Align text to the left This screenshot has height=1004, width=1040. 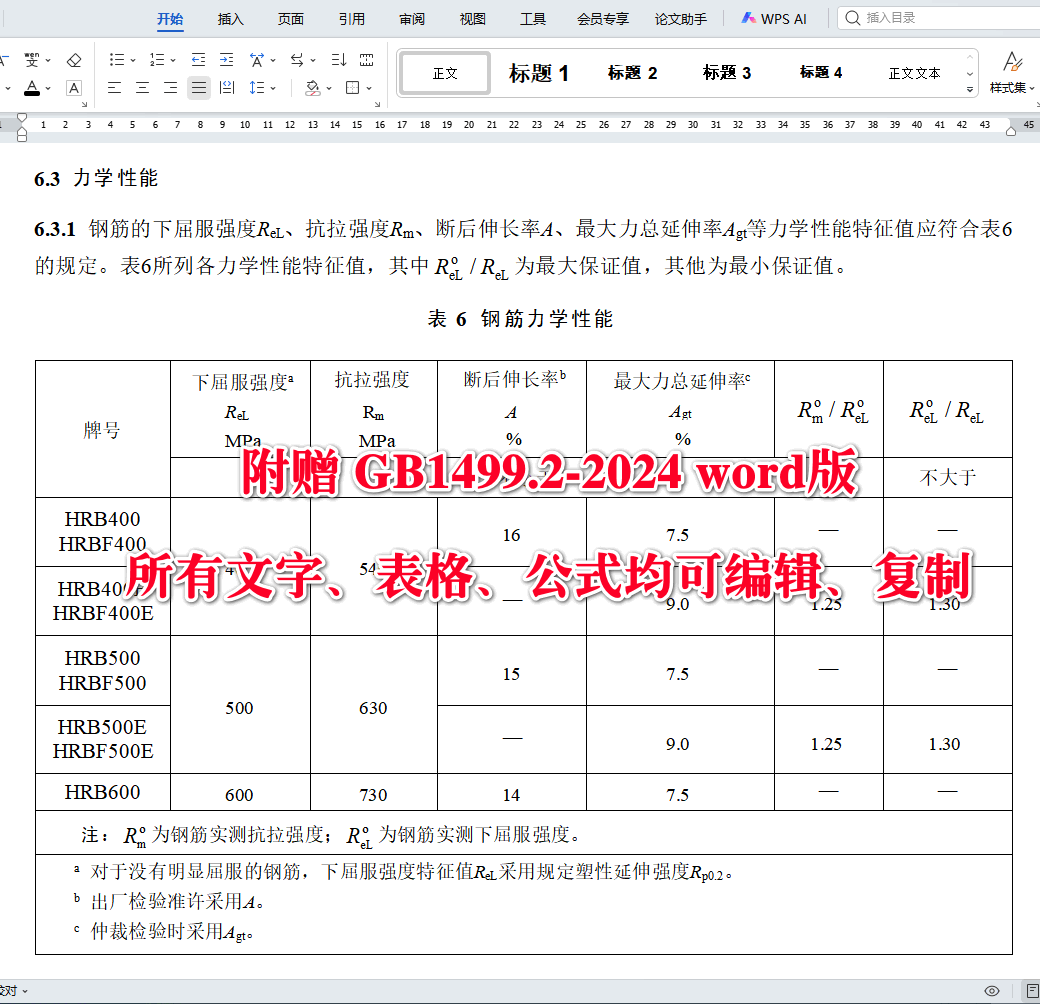114,88
